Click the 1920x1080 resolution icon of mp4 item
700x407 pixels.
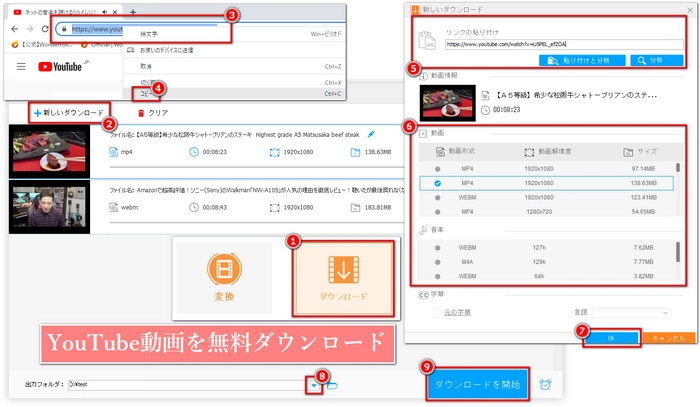pos(275,152)
